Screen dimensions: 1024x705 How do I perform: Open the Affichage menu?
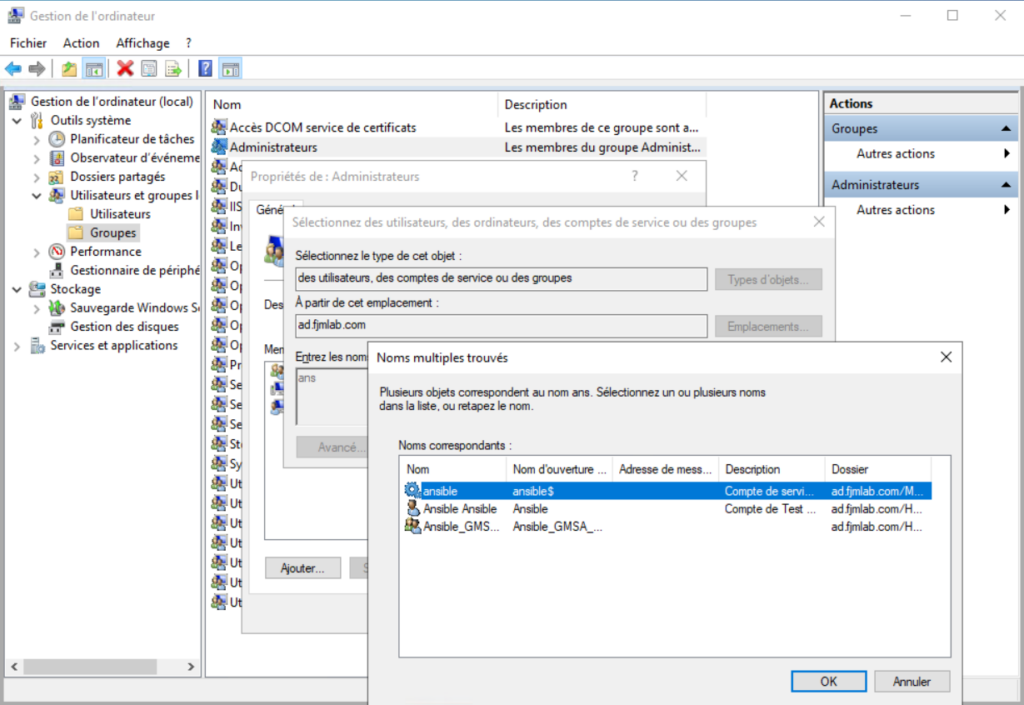click(x=142, y=43)
